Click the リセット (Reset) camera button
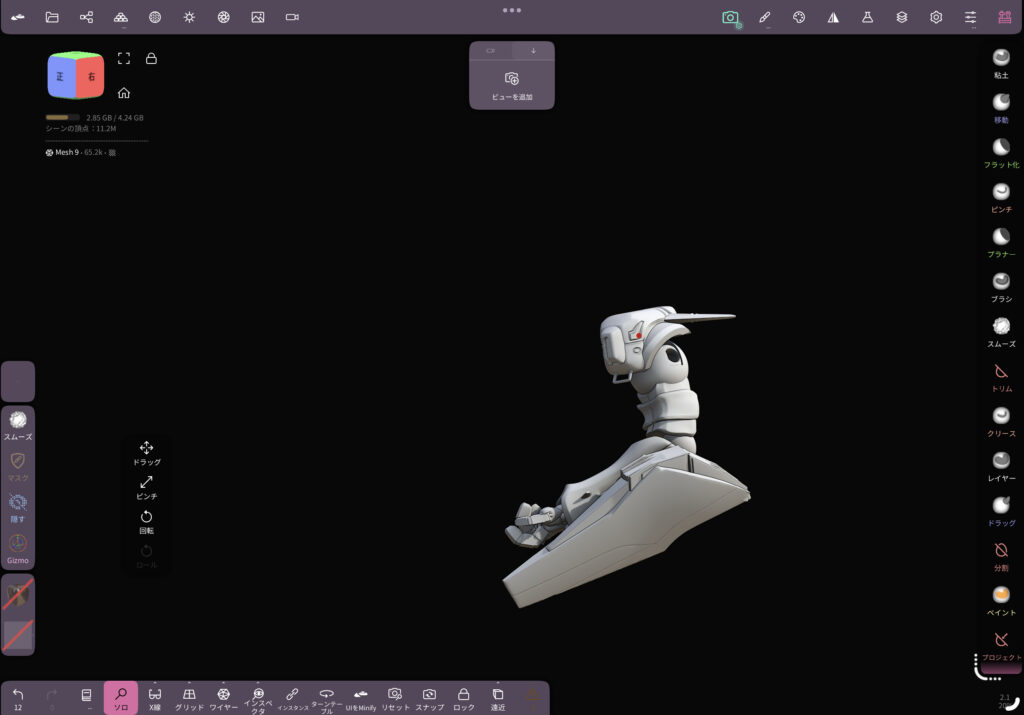Screen dimensions: 1024x715 click(395, 699)
